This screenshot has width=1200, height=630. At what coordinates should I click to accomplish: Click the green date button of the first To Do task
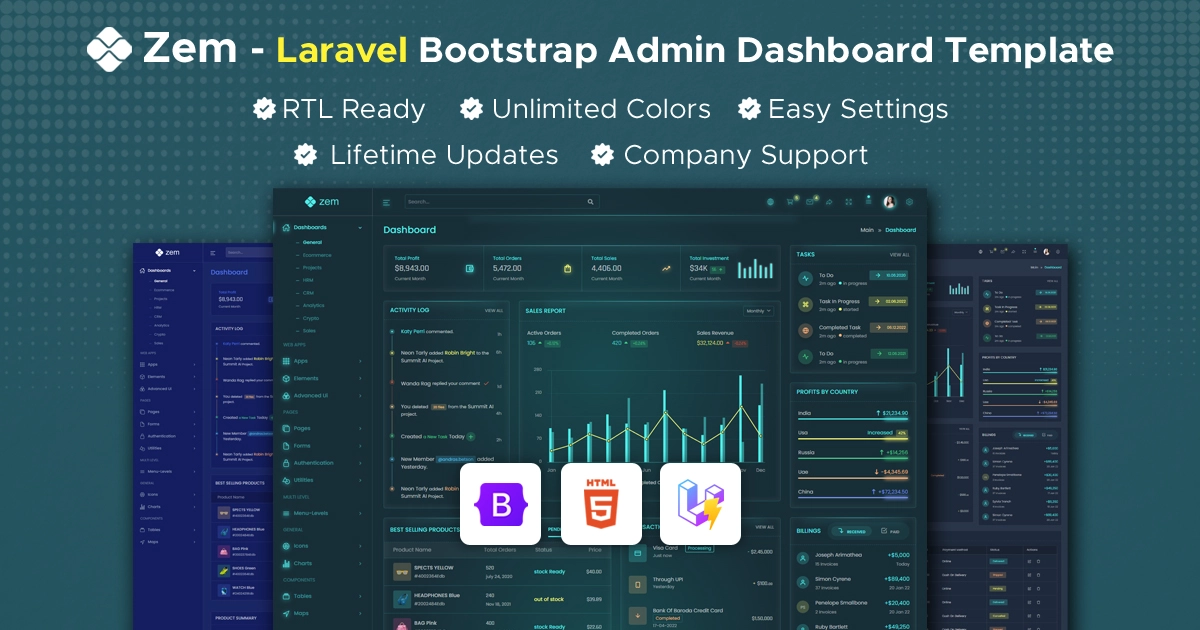coord(888,274)
